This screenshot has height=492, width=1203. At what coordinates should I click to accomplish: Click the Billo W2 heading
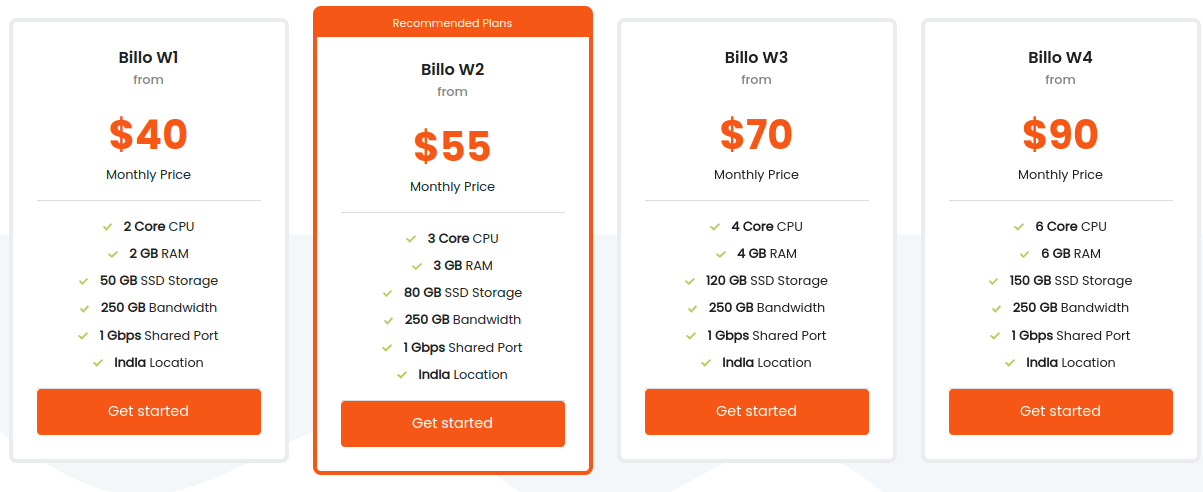tap(452, 69)
